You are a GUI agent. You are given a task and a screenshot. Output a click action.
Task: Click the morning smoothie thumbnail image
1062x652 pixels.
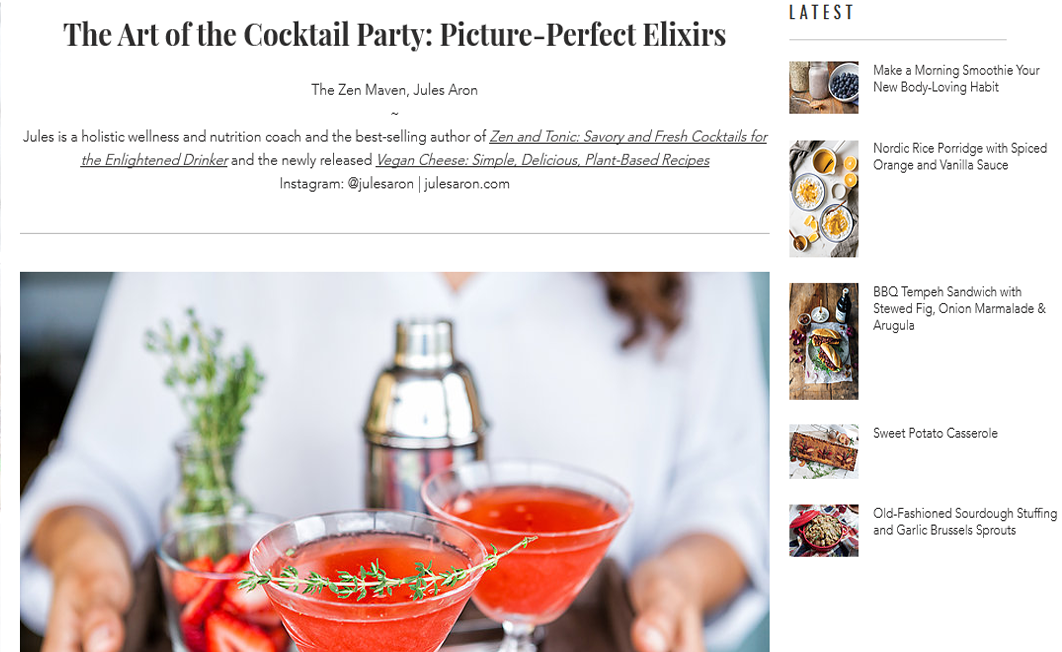pyautogui.click(x=824, y=87)
